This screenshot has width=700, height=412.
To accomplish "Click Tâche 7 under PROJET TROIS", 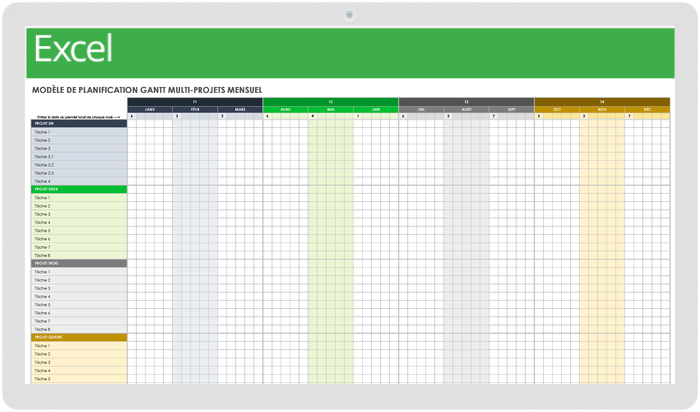I will pyautogui.click(x=79, y=321).
